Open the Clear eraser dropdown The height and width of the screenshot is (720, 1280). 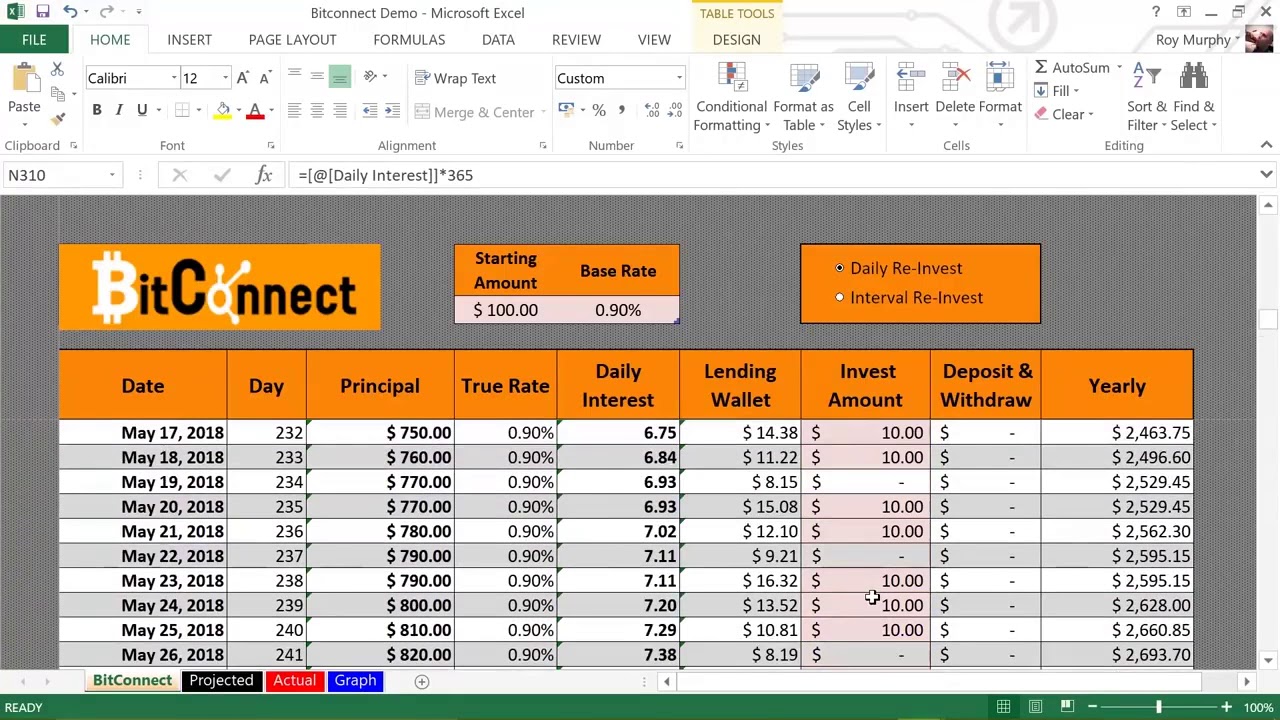(x=1064, y=114)
